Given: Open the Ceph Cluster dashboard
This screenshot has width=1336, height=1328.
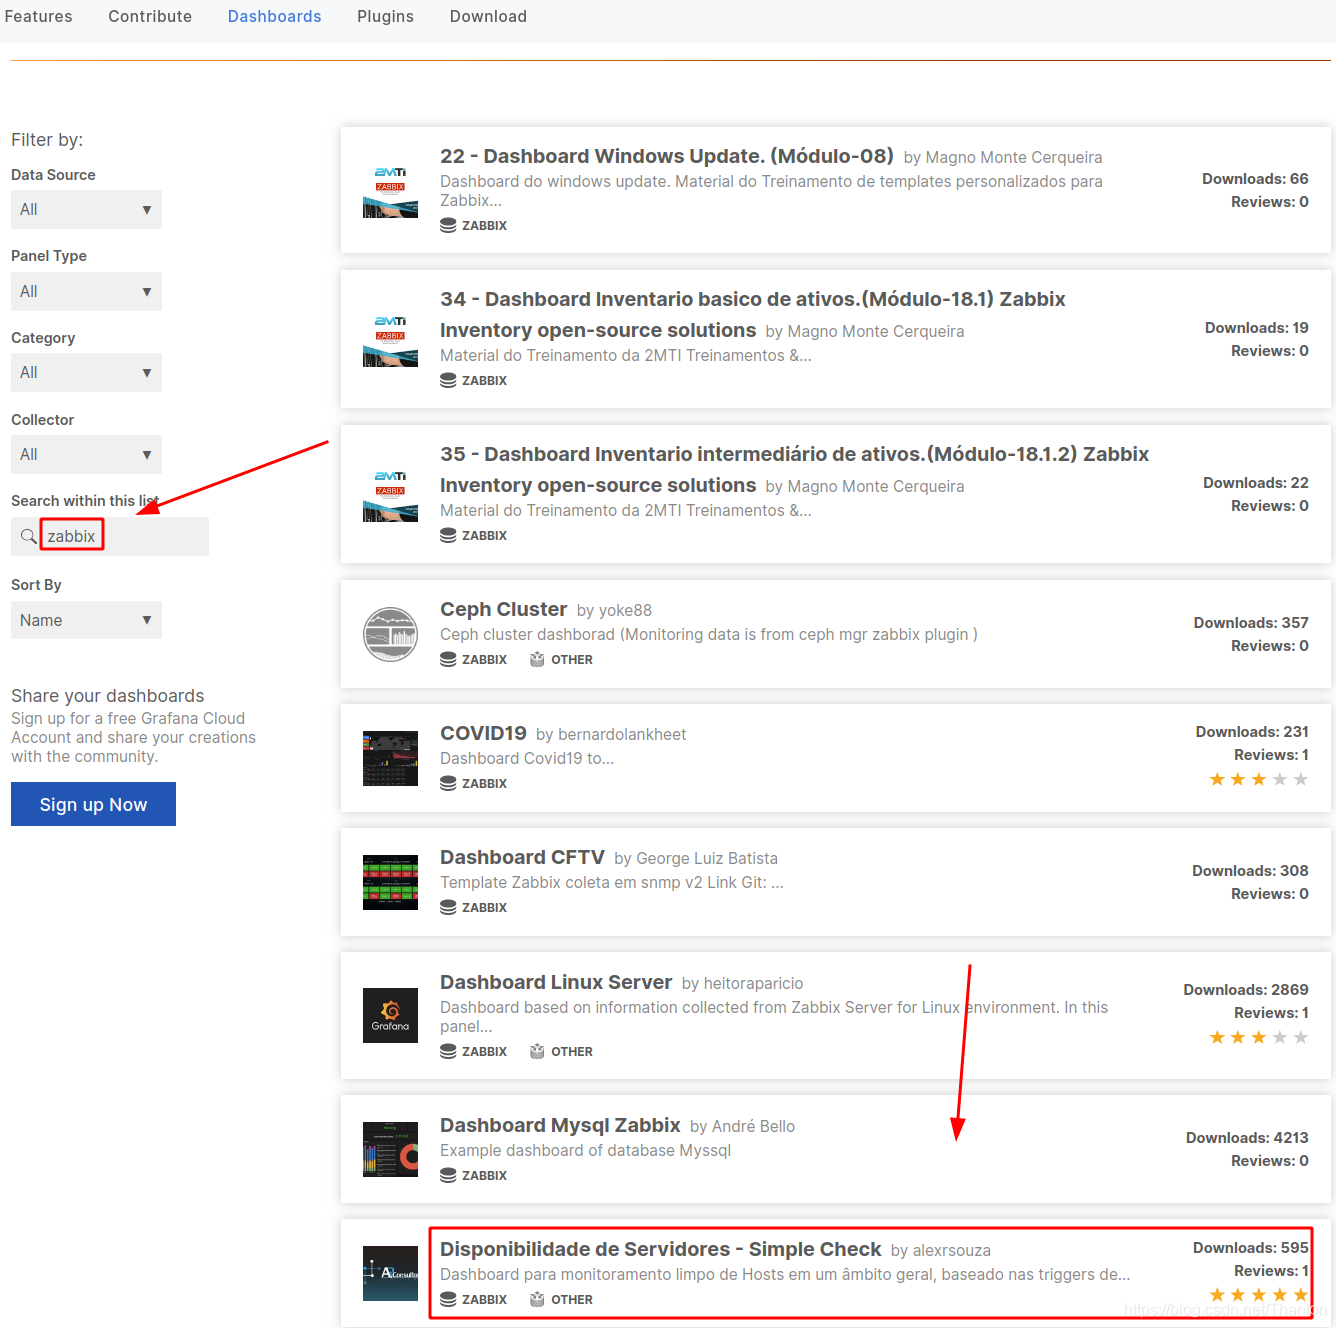Looking at the screenshot, I should pos(503,609).
